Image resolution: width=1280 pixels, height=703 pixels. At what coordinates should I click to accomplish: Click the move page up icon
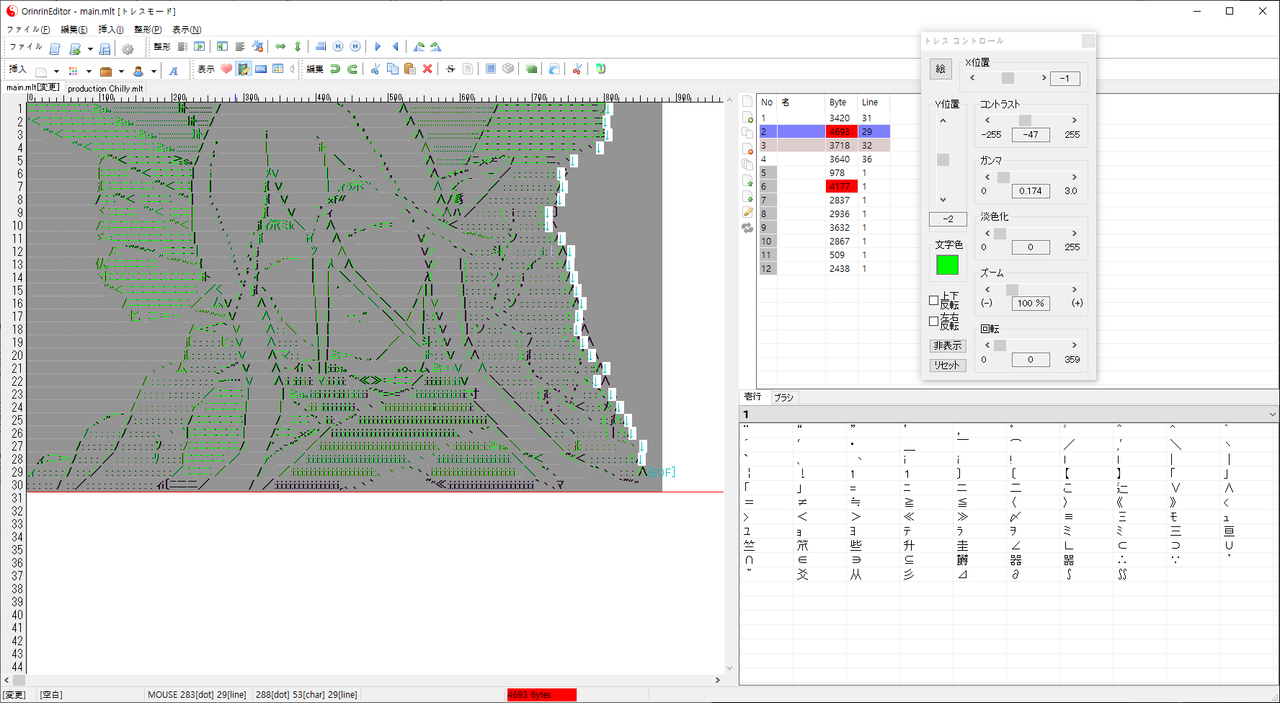coord(747,180)
